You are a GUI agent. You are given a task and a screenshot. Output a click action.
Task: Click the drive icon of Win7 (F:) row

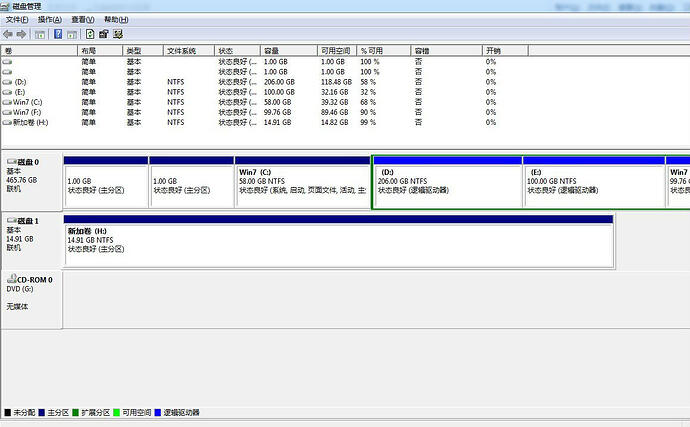pyautogui.click(x=7, y=113)
